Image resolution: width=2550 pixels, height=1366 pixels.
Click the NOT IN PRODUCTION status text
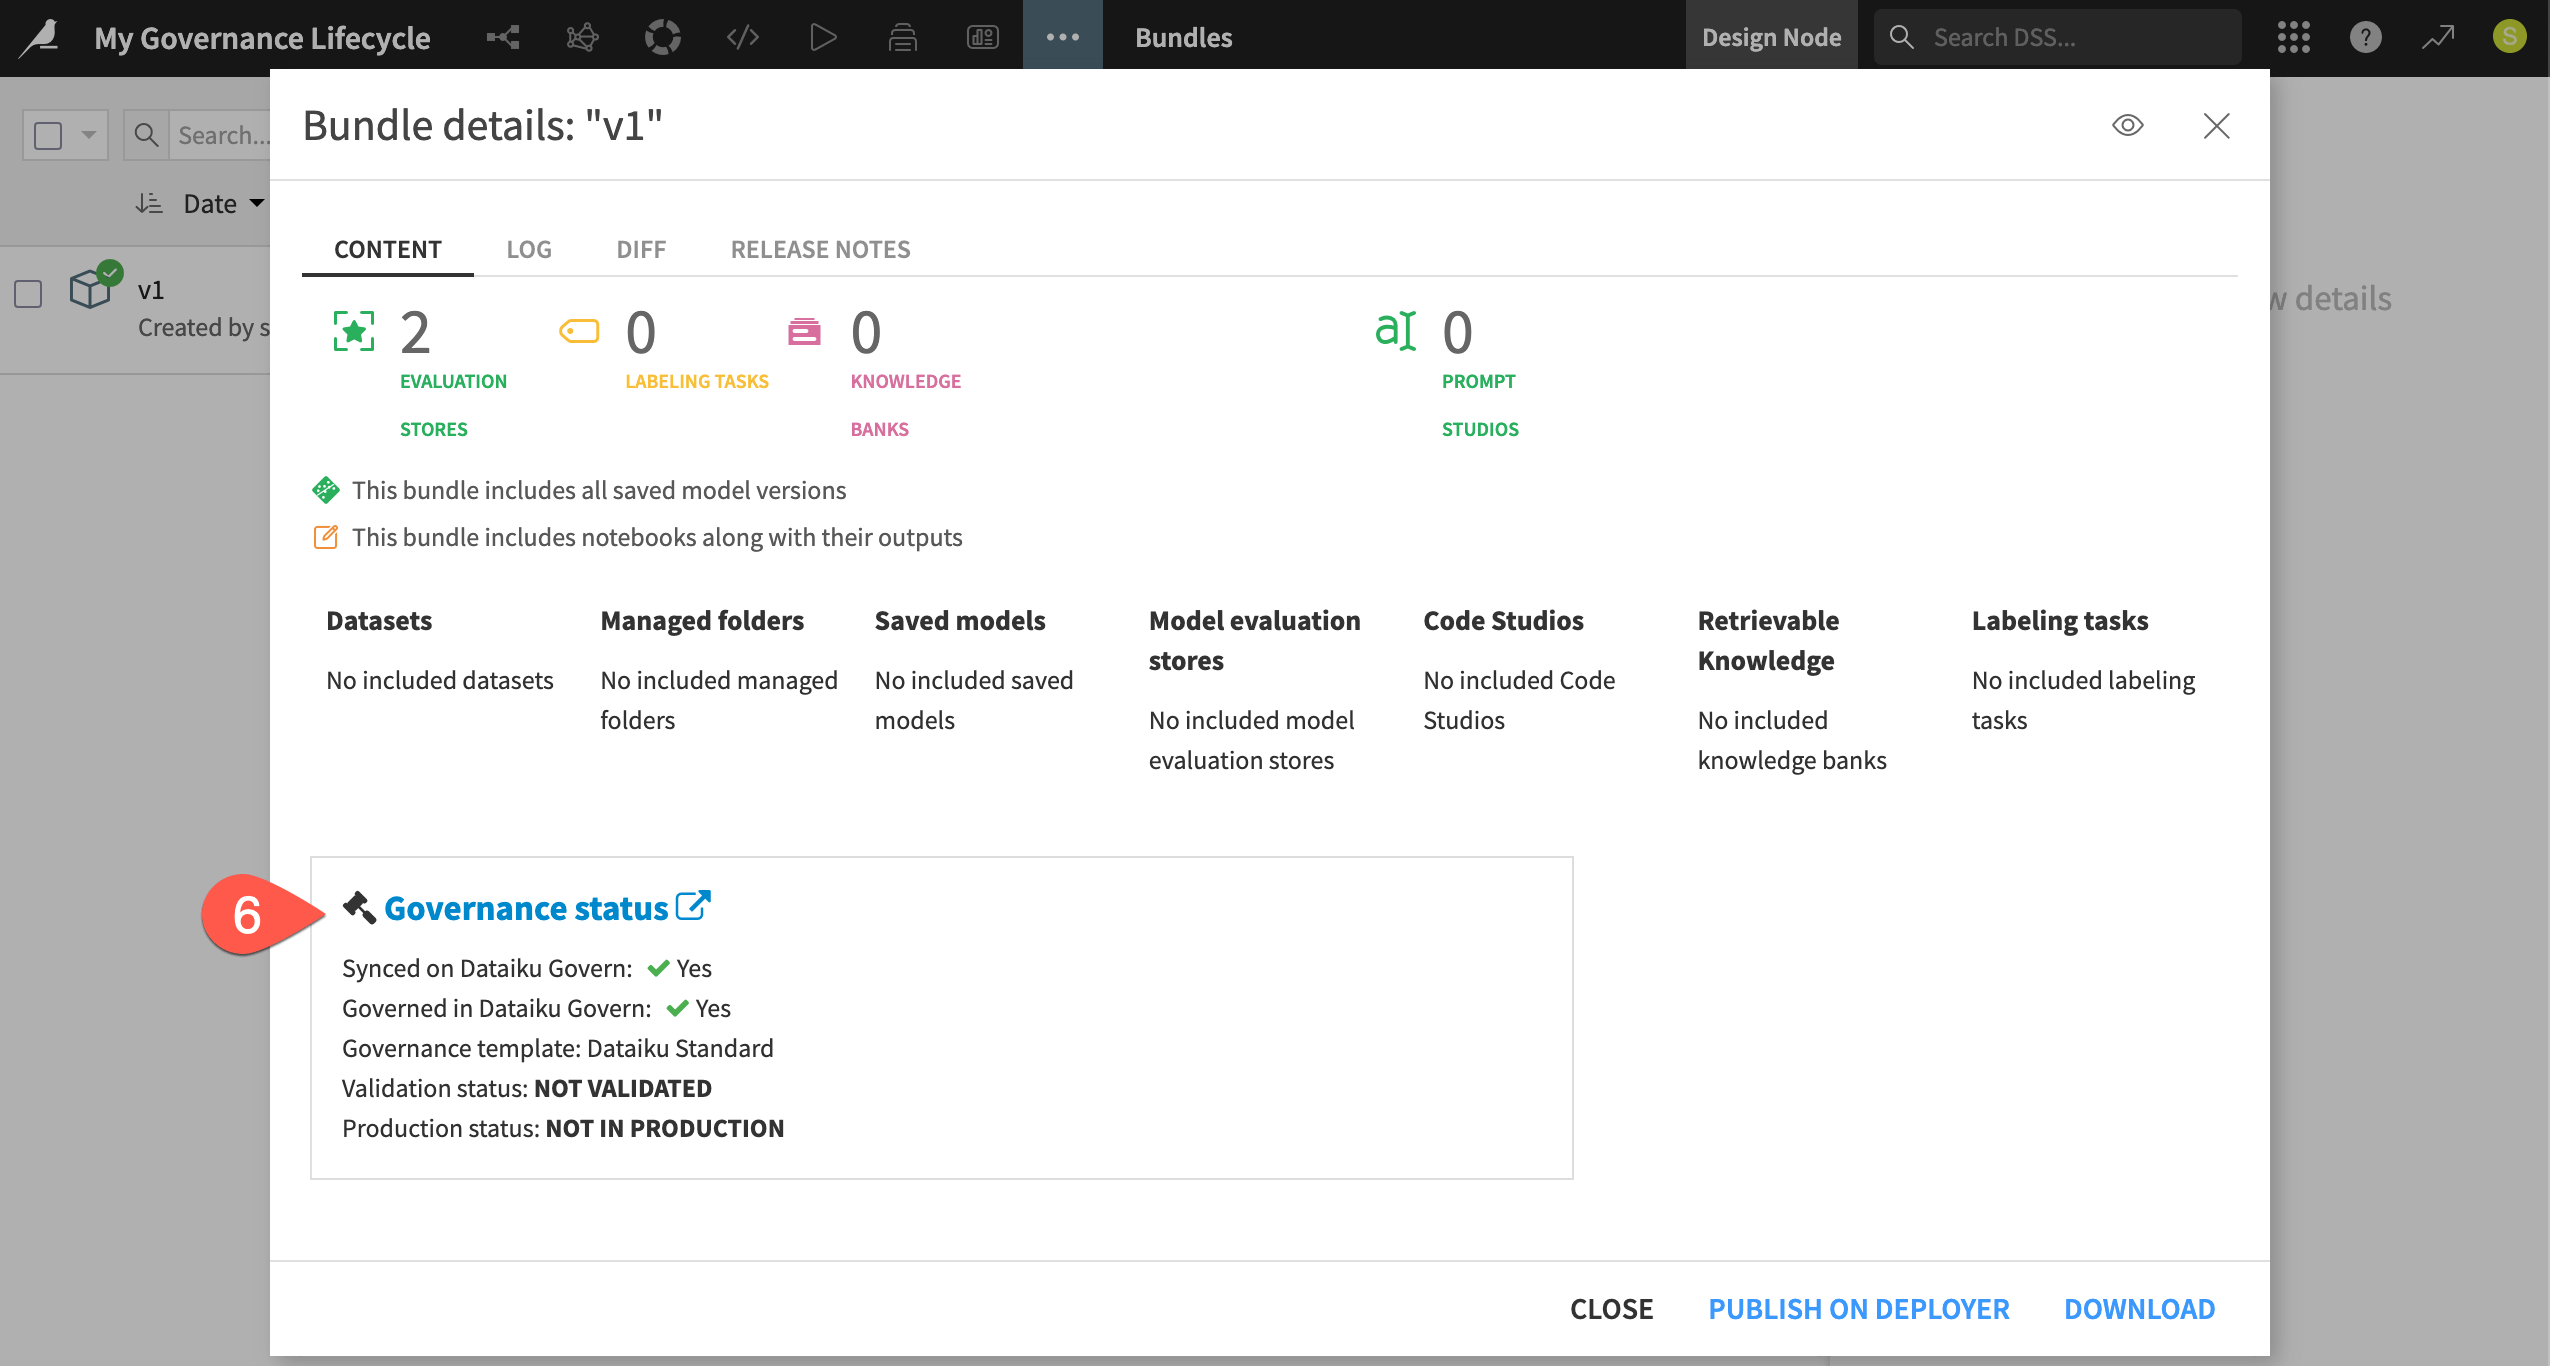coord(664,1128)
